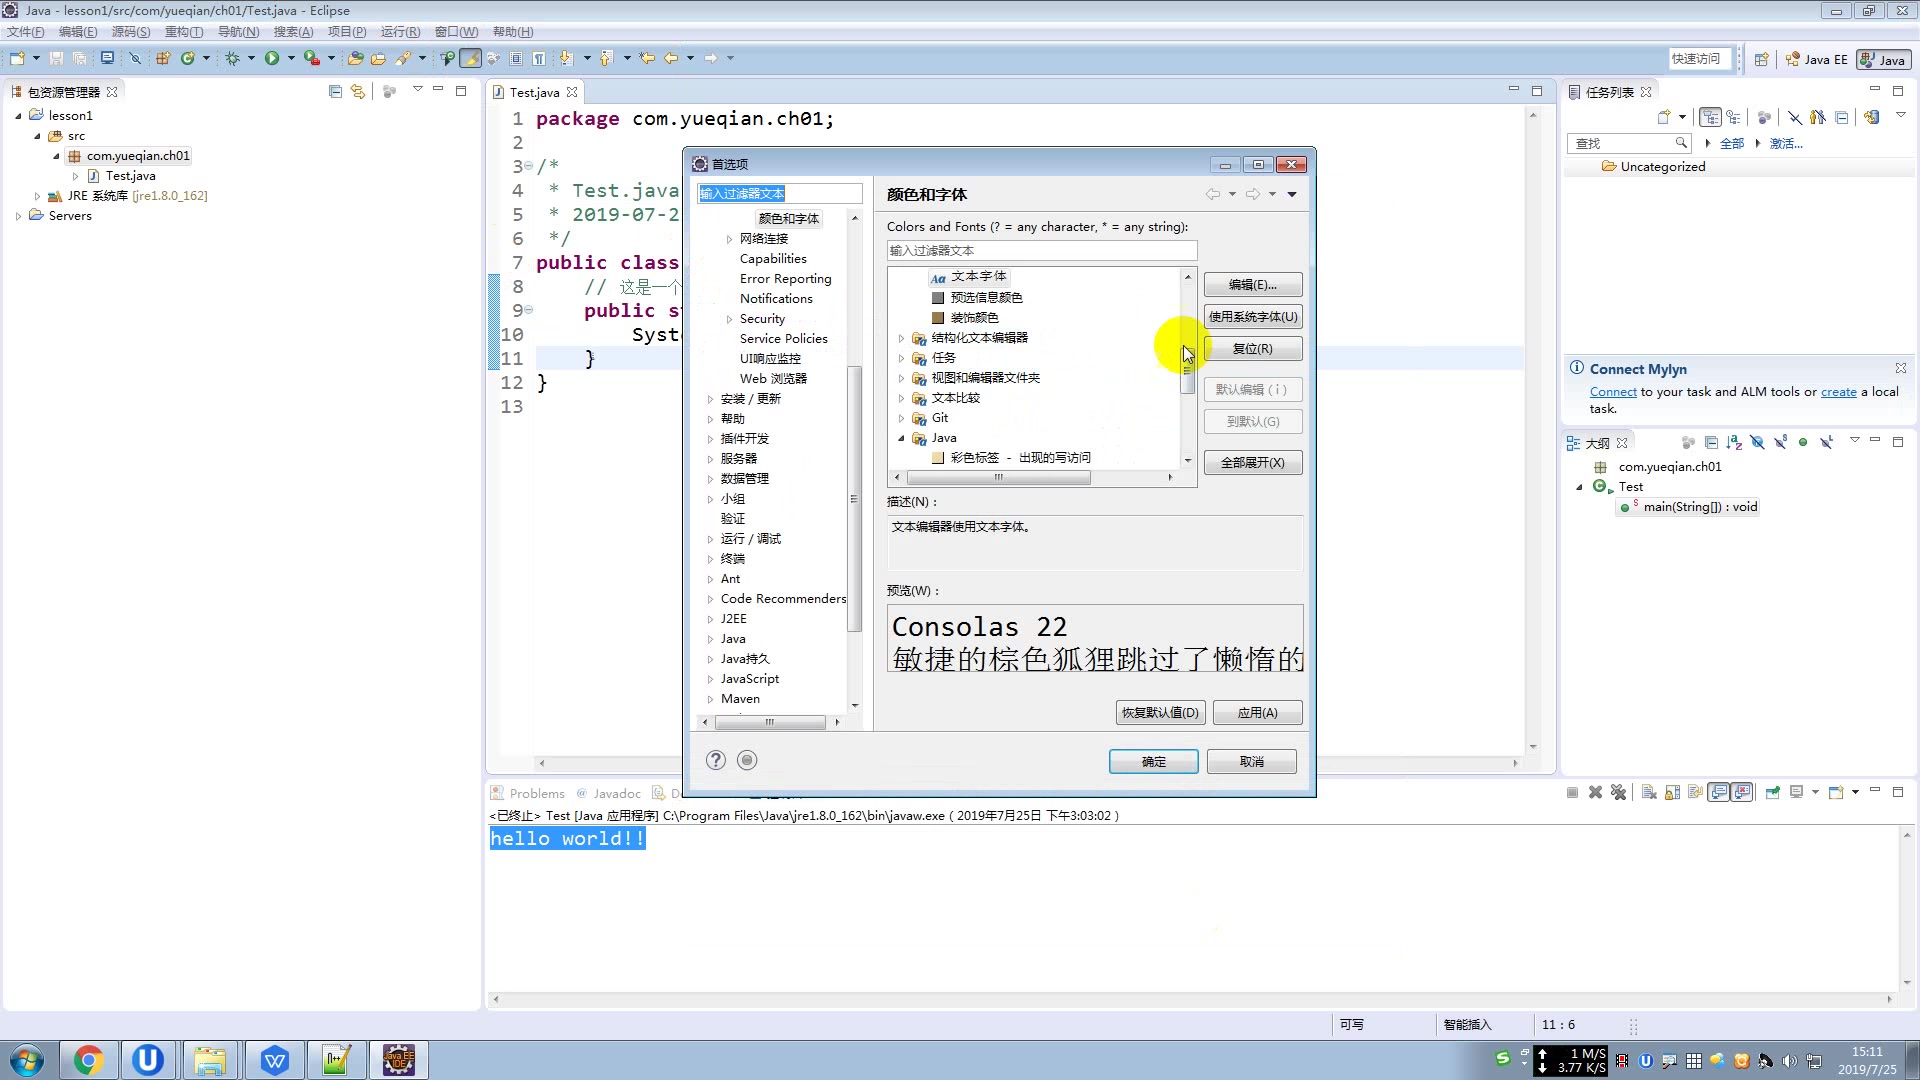Expand JRE system library in Package Explorer
The image size is (1920, 1080).
pyautogui.click(x=38, y=196)
